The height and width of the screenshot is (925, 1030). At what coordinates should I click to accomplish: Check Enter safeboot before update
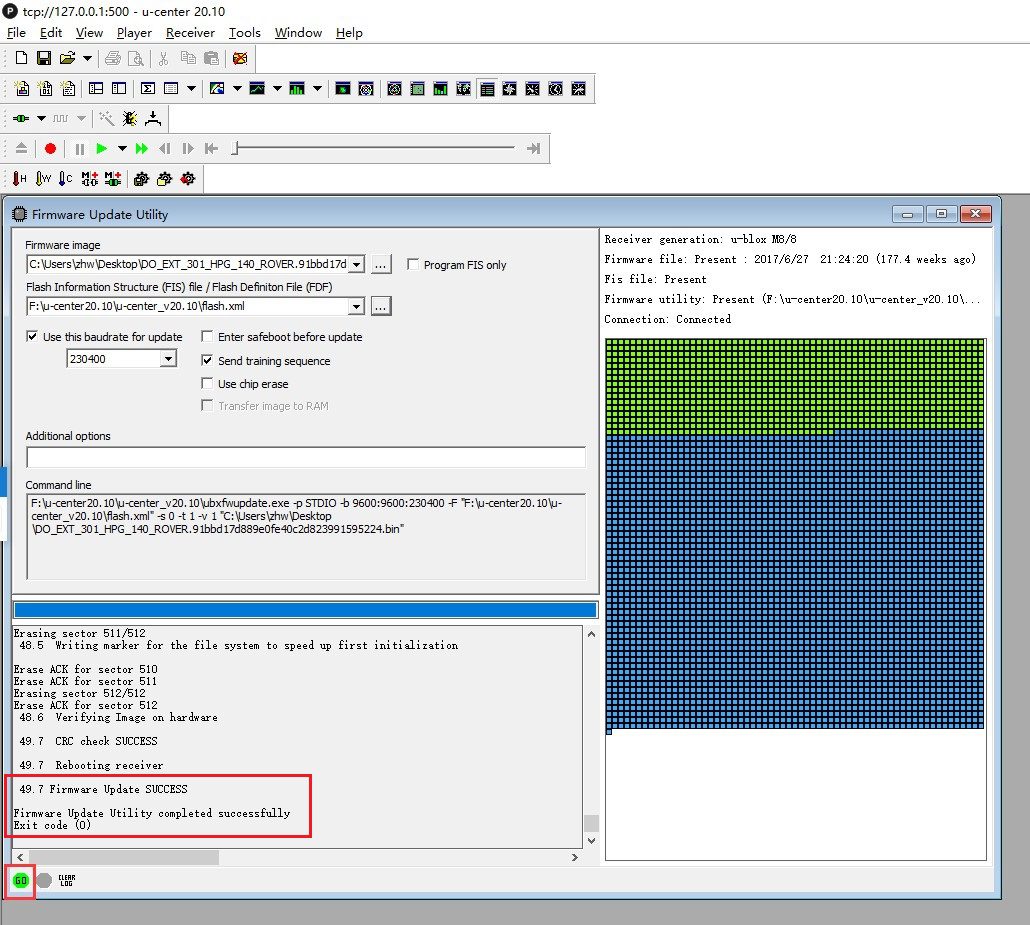pos(207,336)
